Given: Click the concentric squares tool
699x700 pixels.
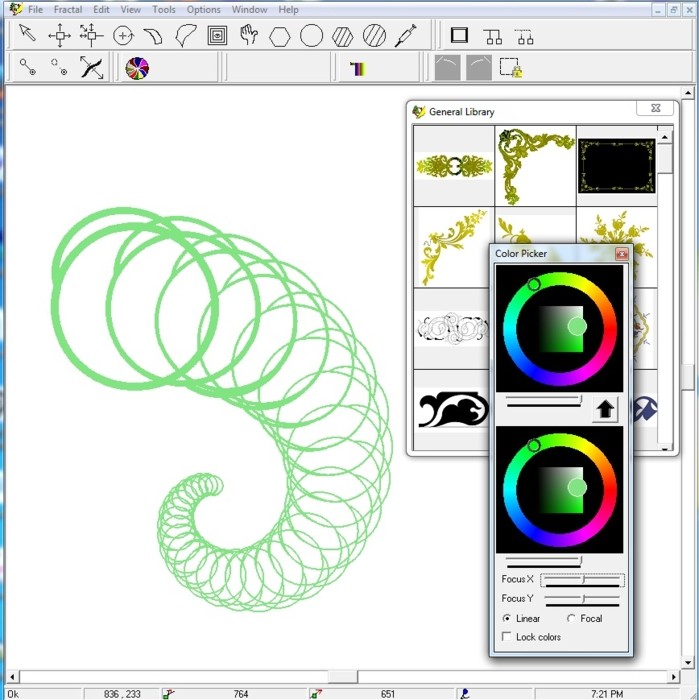Looking at the screenshot, I should pos(217,36).
